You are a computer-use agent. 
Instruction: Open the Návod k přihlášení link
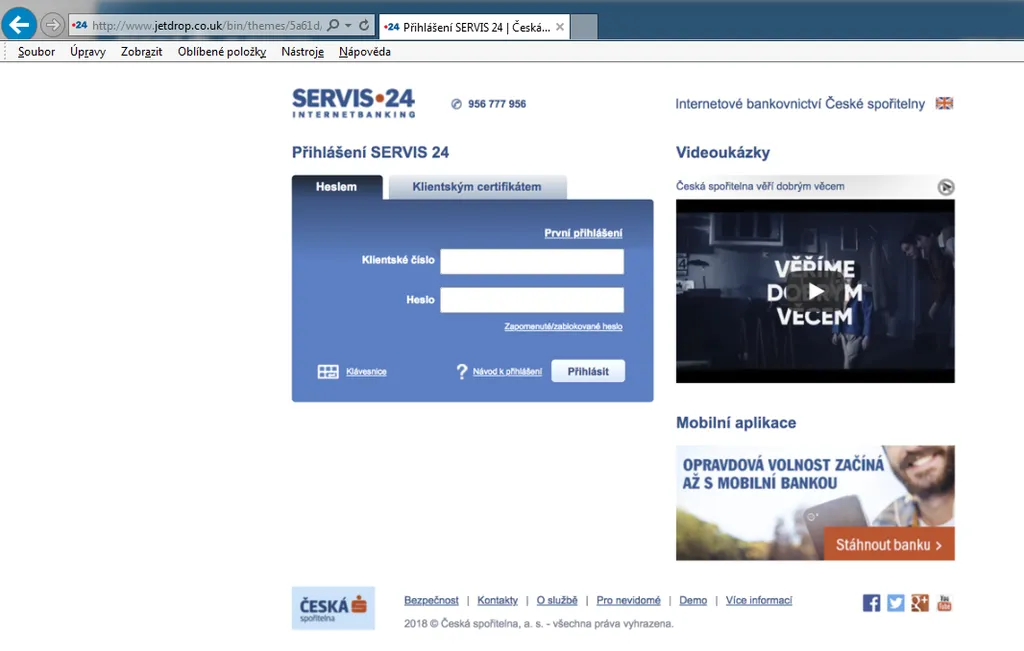tap(507, 372)
